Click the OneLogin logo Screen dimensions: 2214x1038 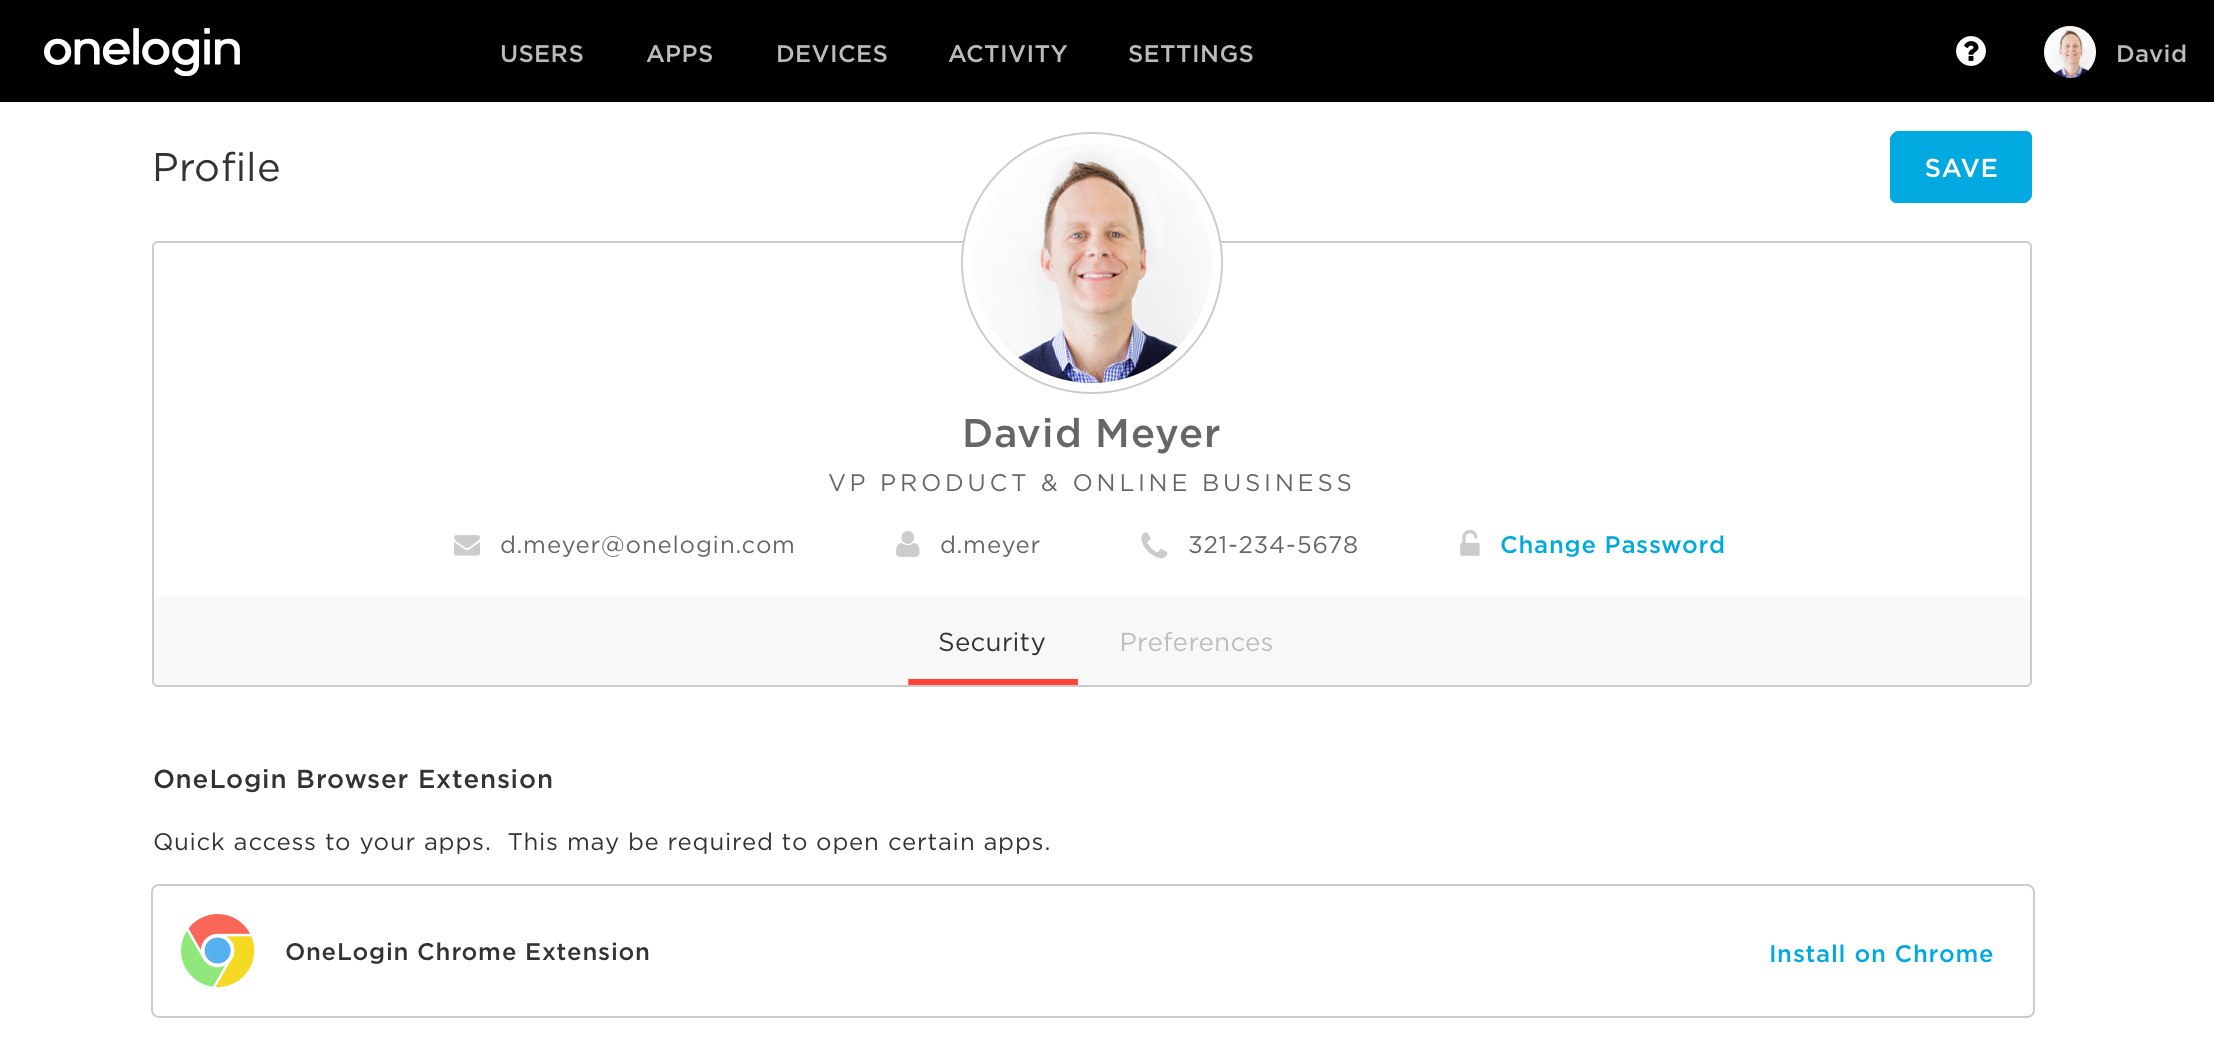(142, 50)
